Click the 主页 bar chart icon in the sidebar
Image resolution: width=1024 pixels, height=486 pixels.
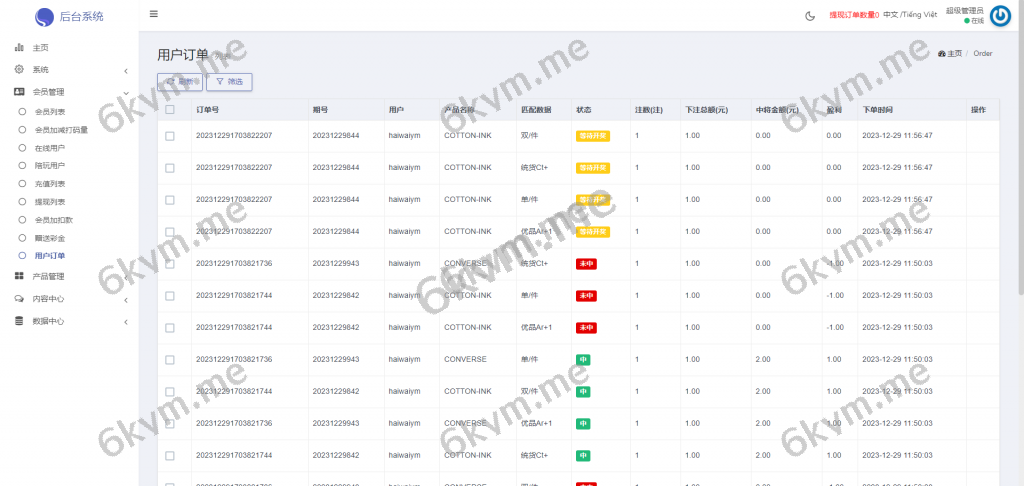click(x=19, y=47)
